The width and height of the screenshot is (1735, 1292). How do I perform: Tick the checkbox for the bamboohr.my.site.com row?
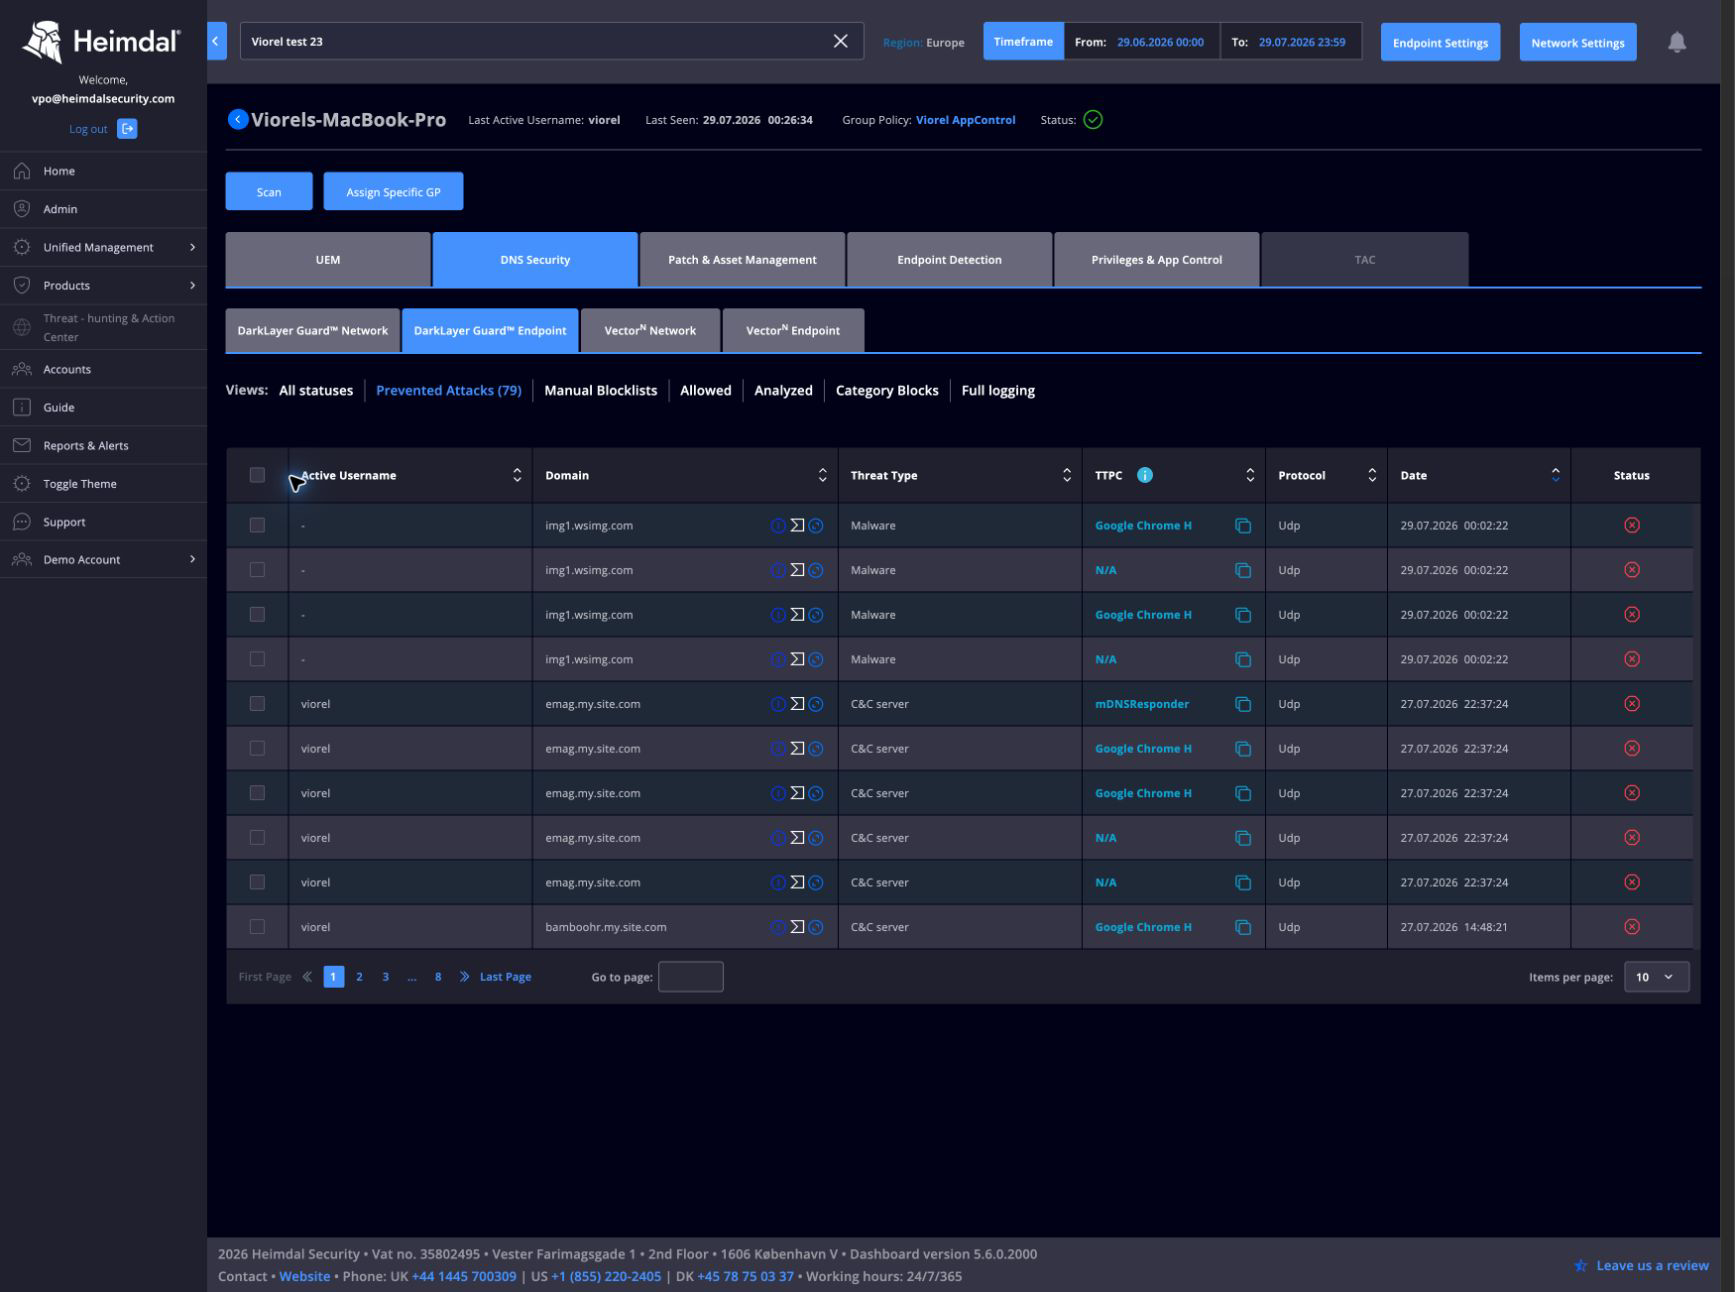click(x=257, y=927)
